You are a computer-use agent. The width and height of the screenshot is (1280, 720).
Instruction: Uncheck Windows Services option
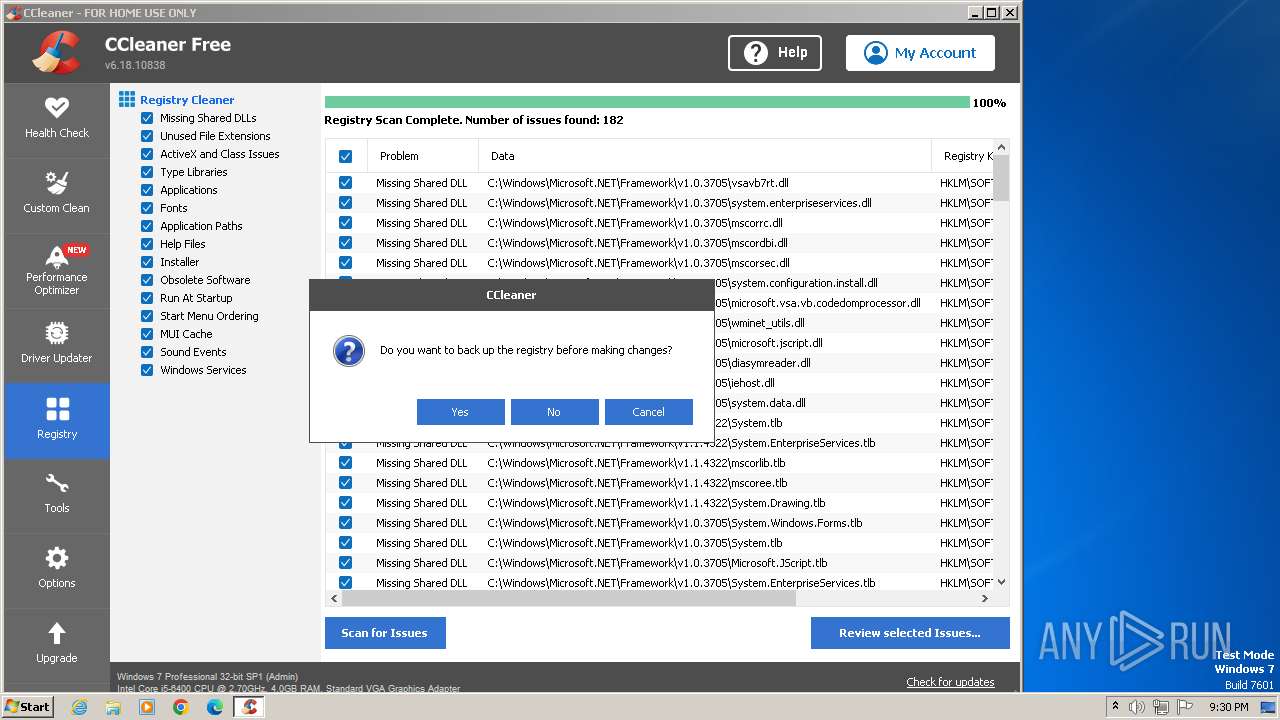point(147,370)
